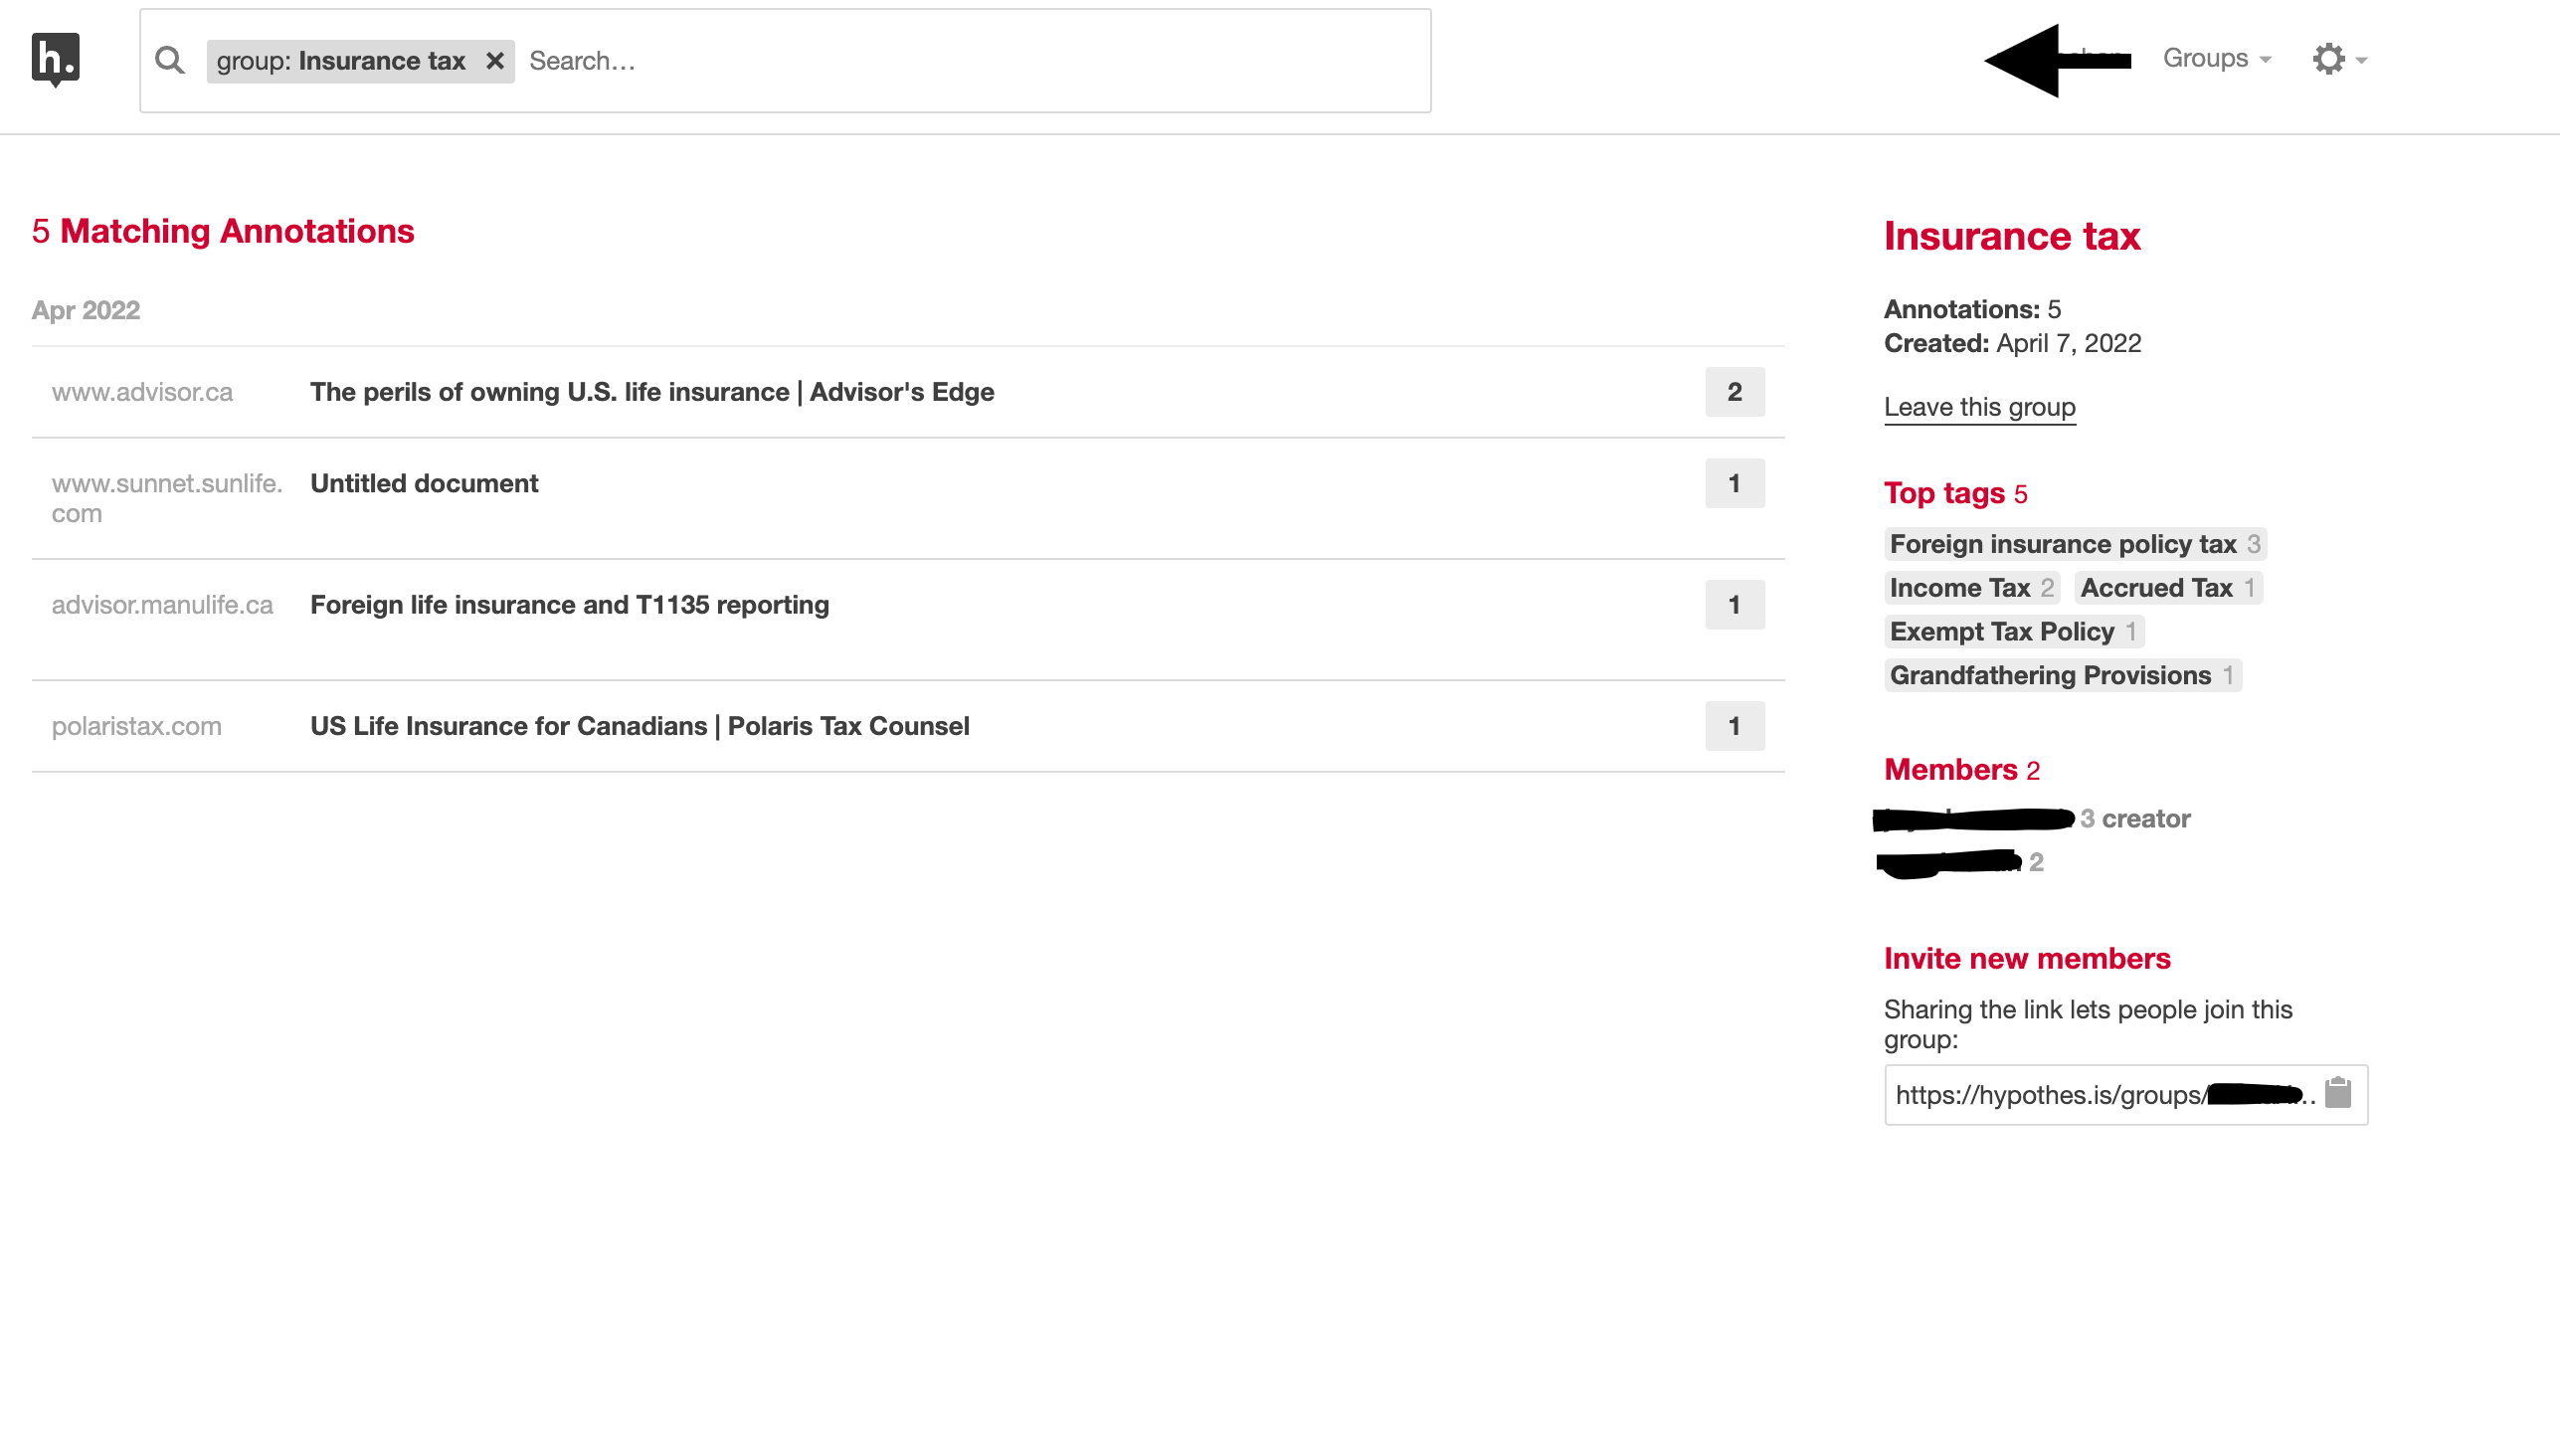Click the Grandfathering Provisions tag
Screen dimensions: 2560x1456
point(2049,676)
